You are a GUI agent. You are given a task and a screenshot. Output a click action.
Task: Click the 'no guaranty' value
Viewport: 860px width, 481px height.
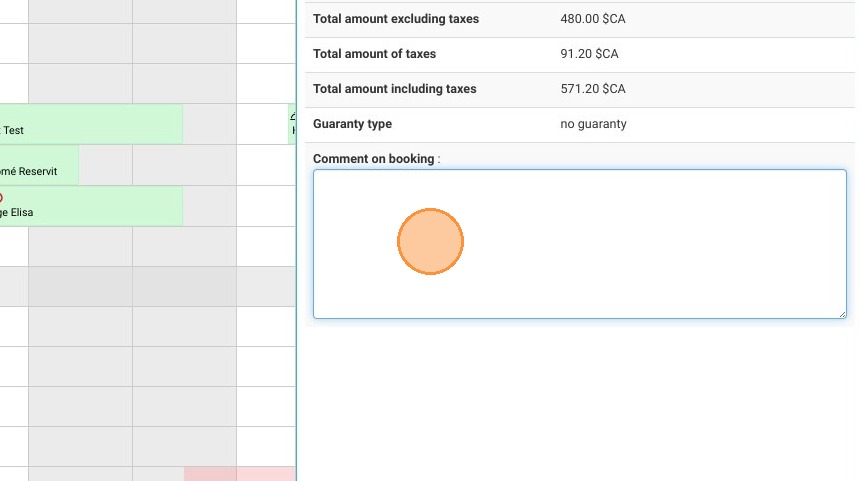[x=593, y=124]
